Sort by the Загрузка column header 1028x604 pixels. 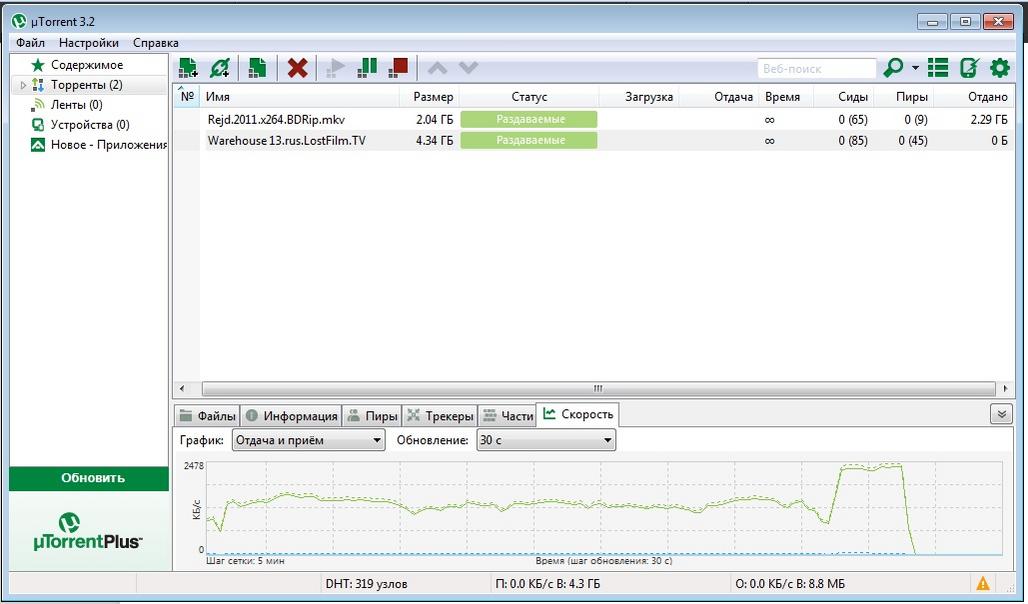[639, 96]
